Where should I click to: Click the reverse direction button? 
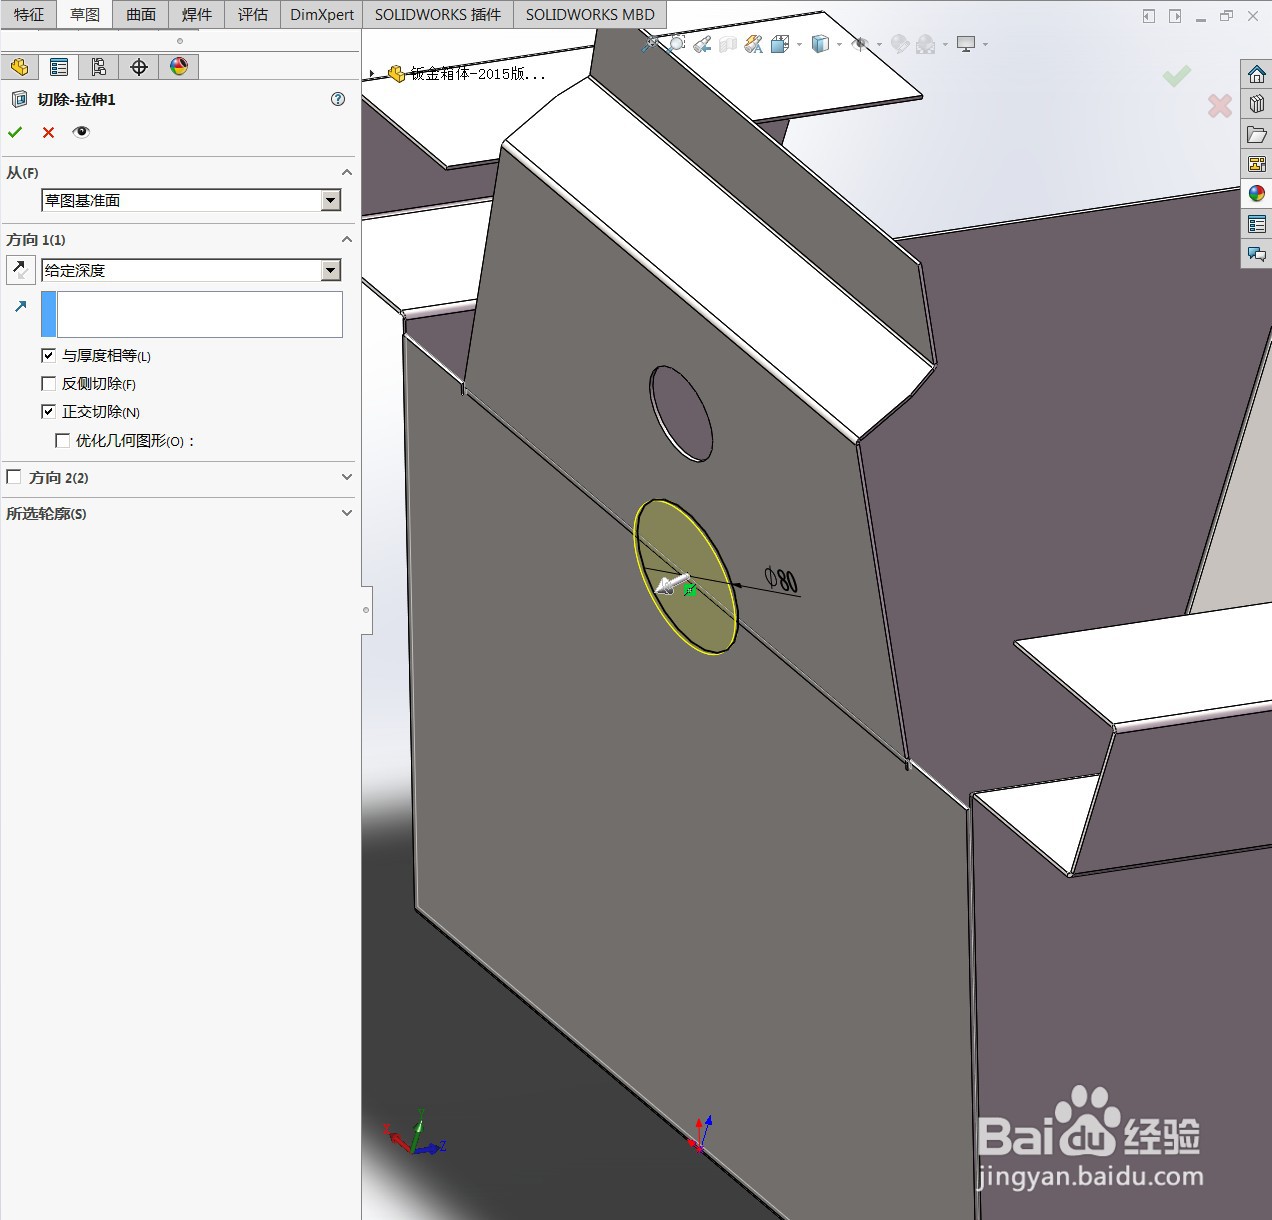pyautogui.click(x=20, y=270)
